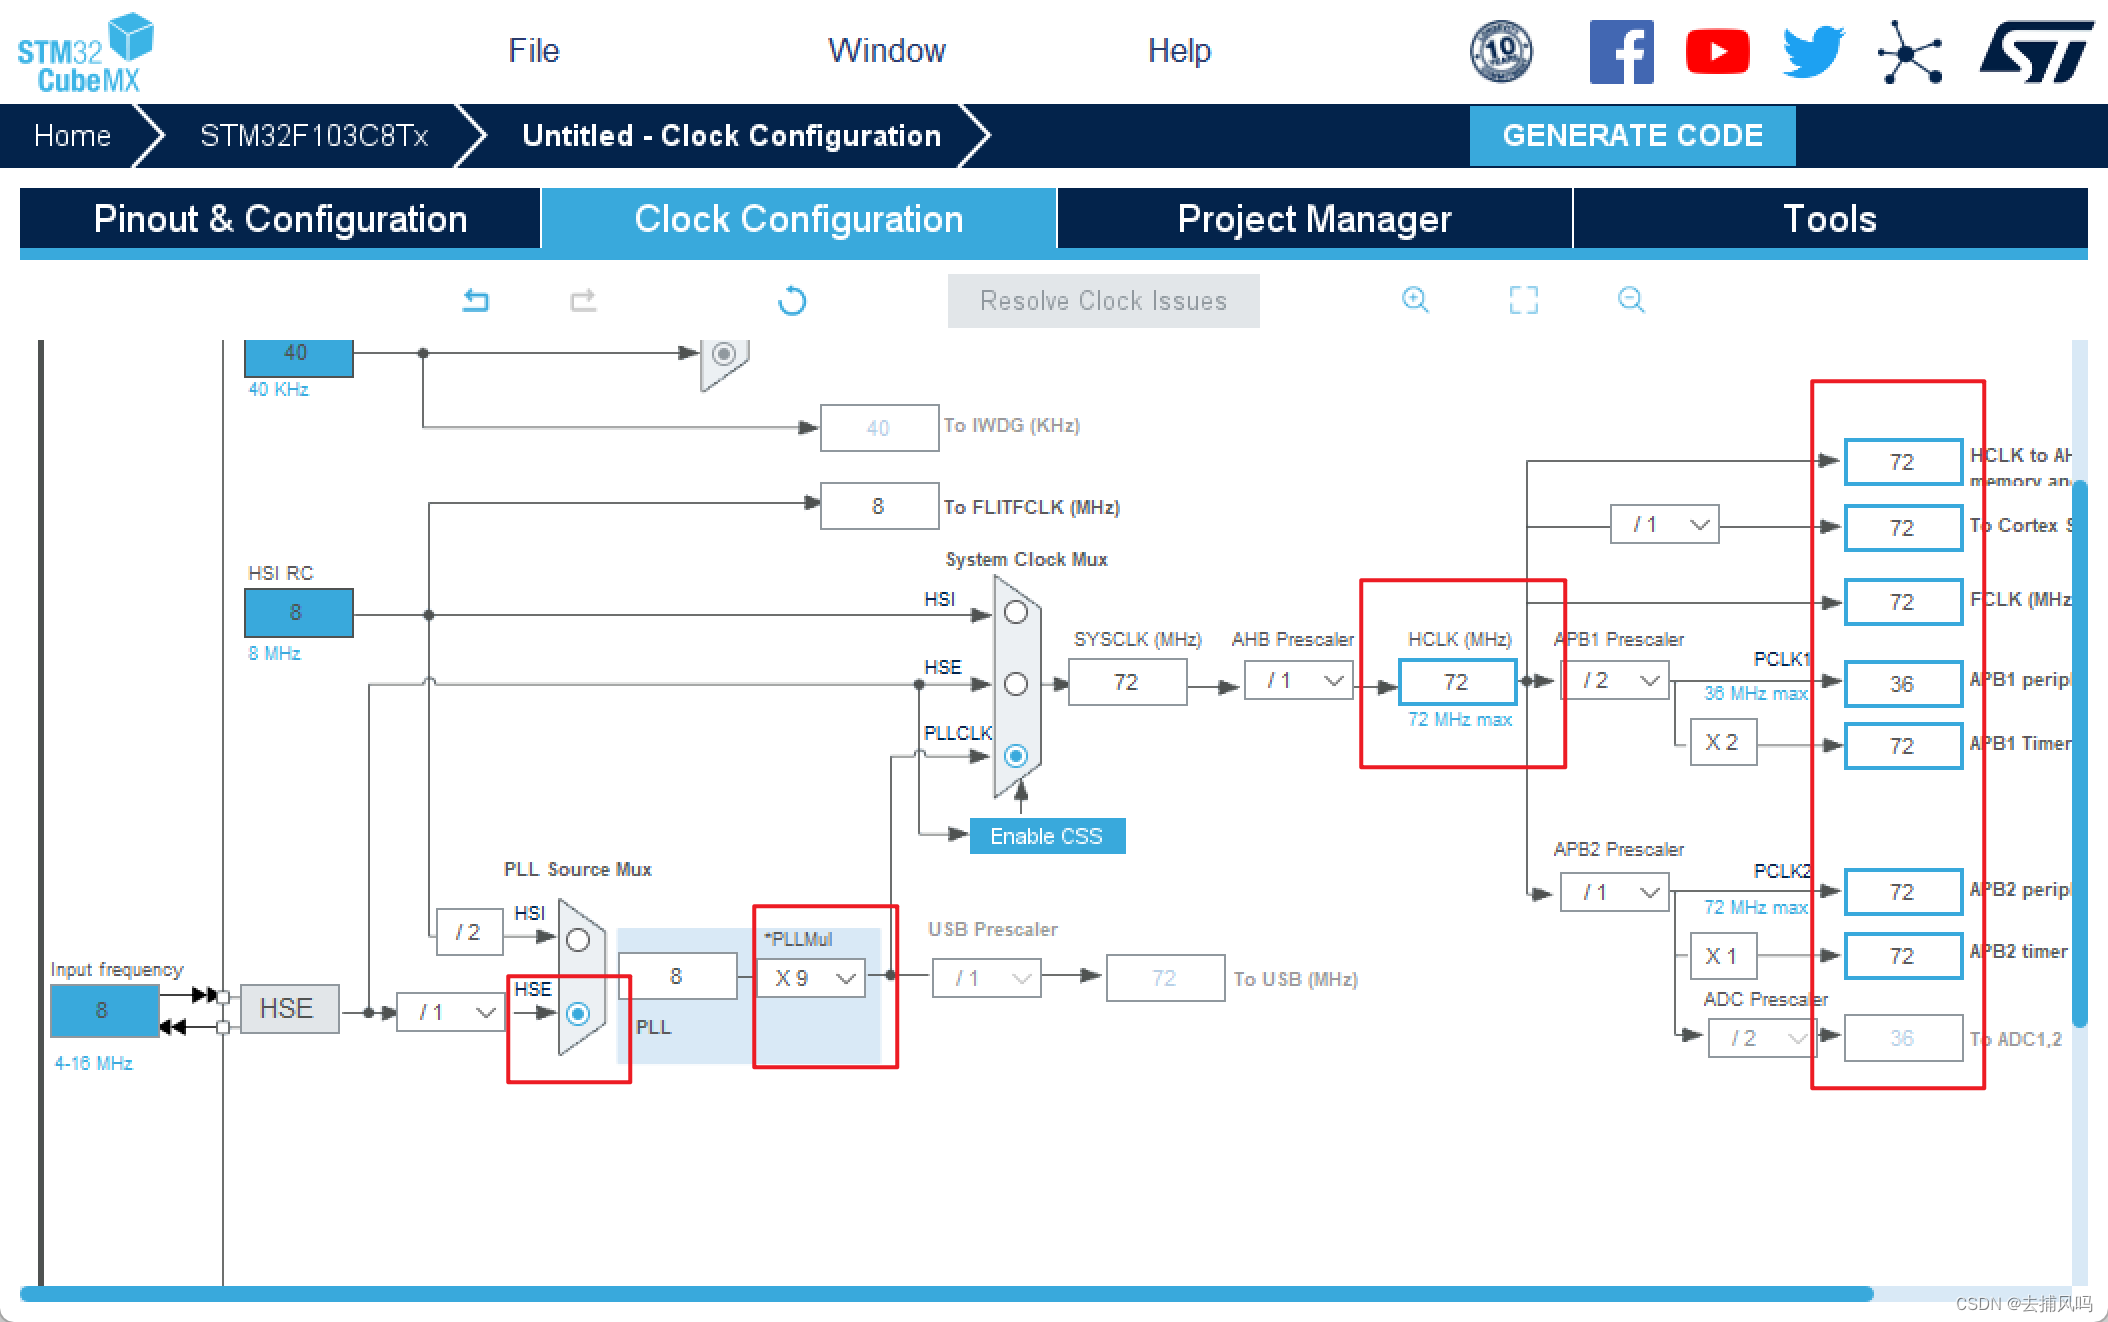
Task: Open the HSE /1 prescaler dropdown
Action: point(451,1012)
